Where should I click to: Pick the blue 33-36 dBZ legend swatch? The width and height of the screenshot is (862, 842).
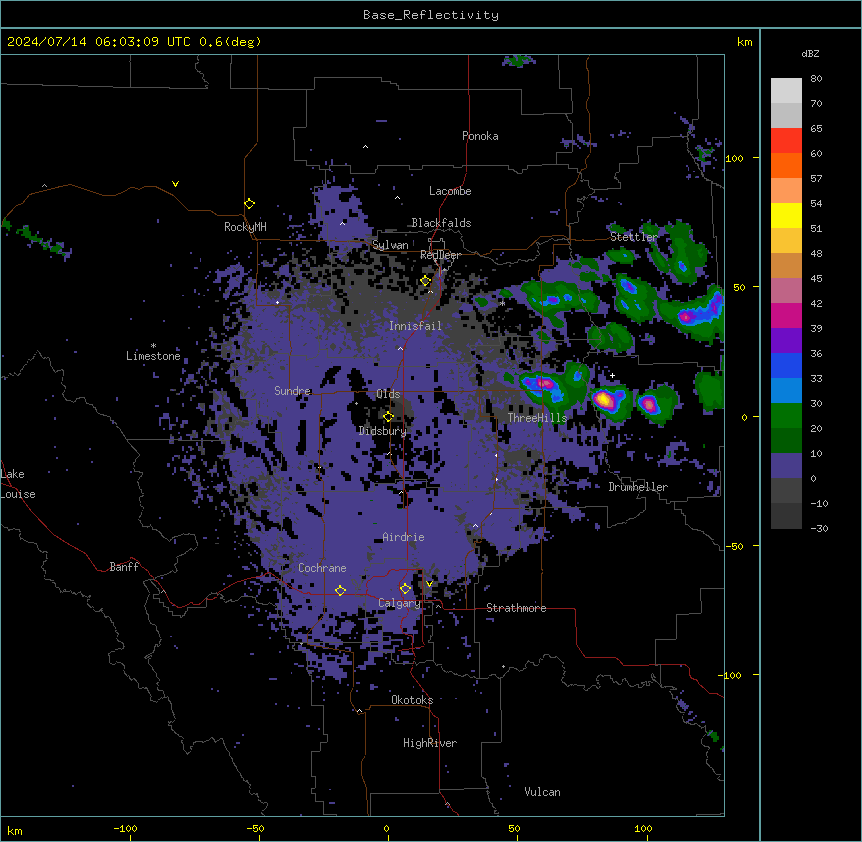pyautogui.click(x=786, y=365)
